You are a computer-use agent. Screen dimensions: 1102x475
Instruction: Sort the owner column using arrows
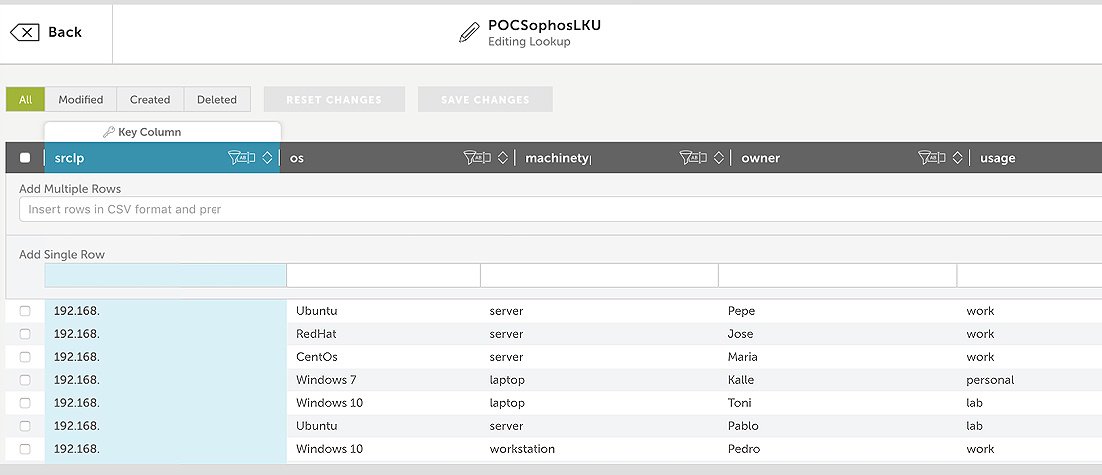(957, 158)
